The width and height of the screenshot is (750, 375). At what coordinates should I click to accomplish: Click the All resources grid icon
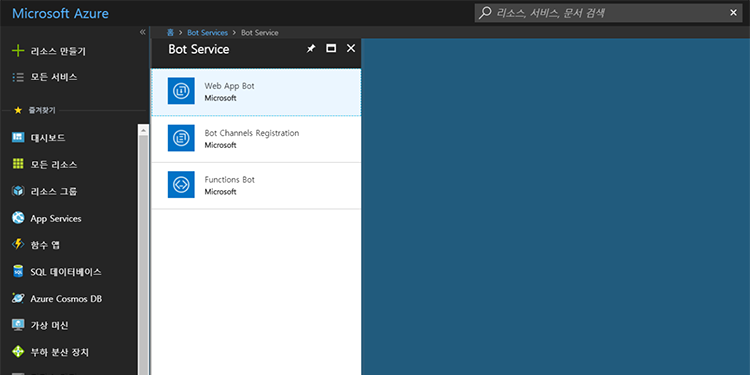pyautogui.click(x=18, y=164)
